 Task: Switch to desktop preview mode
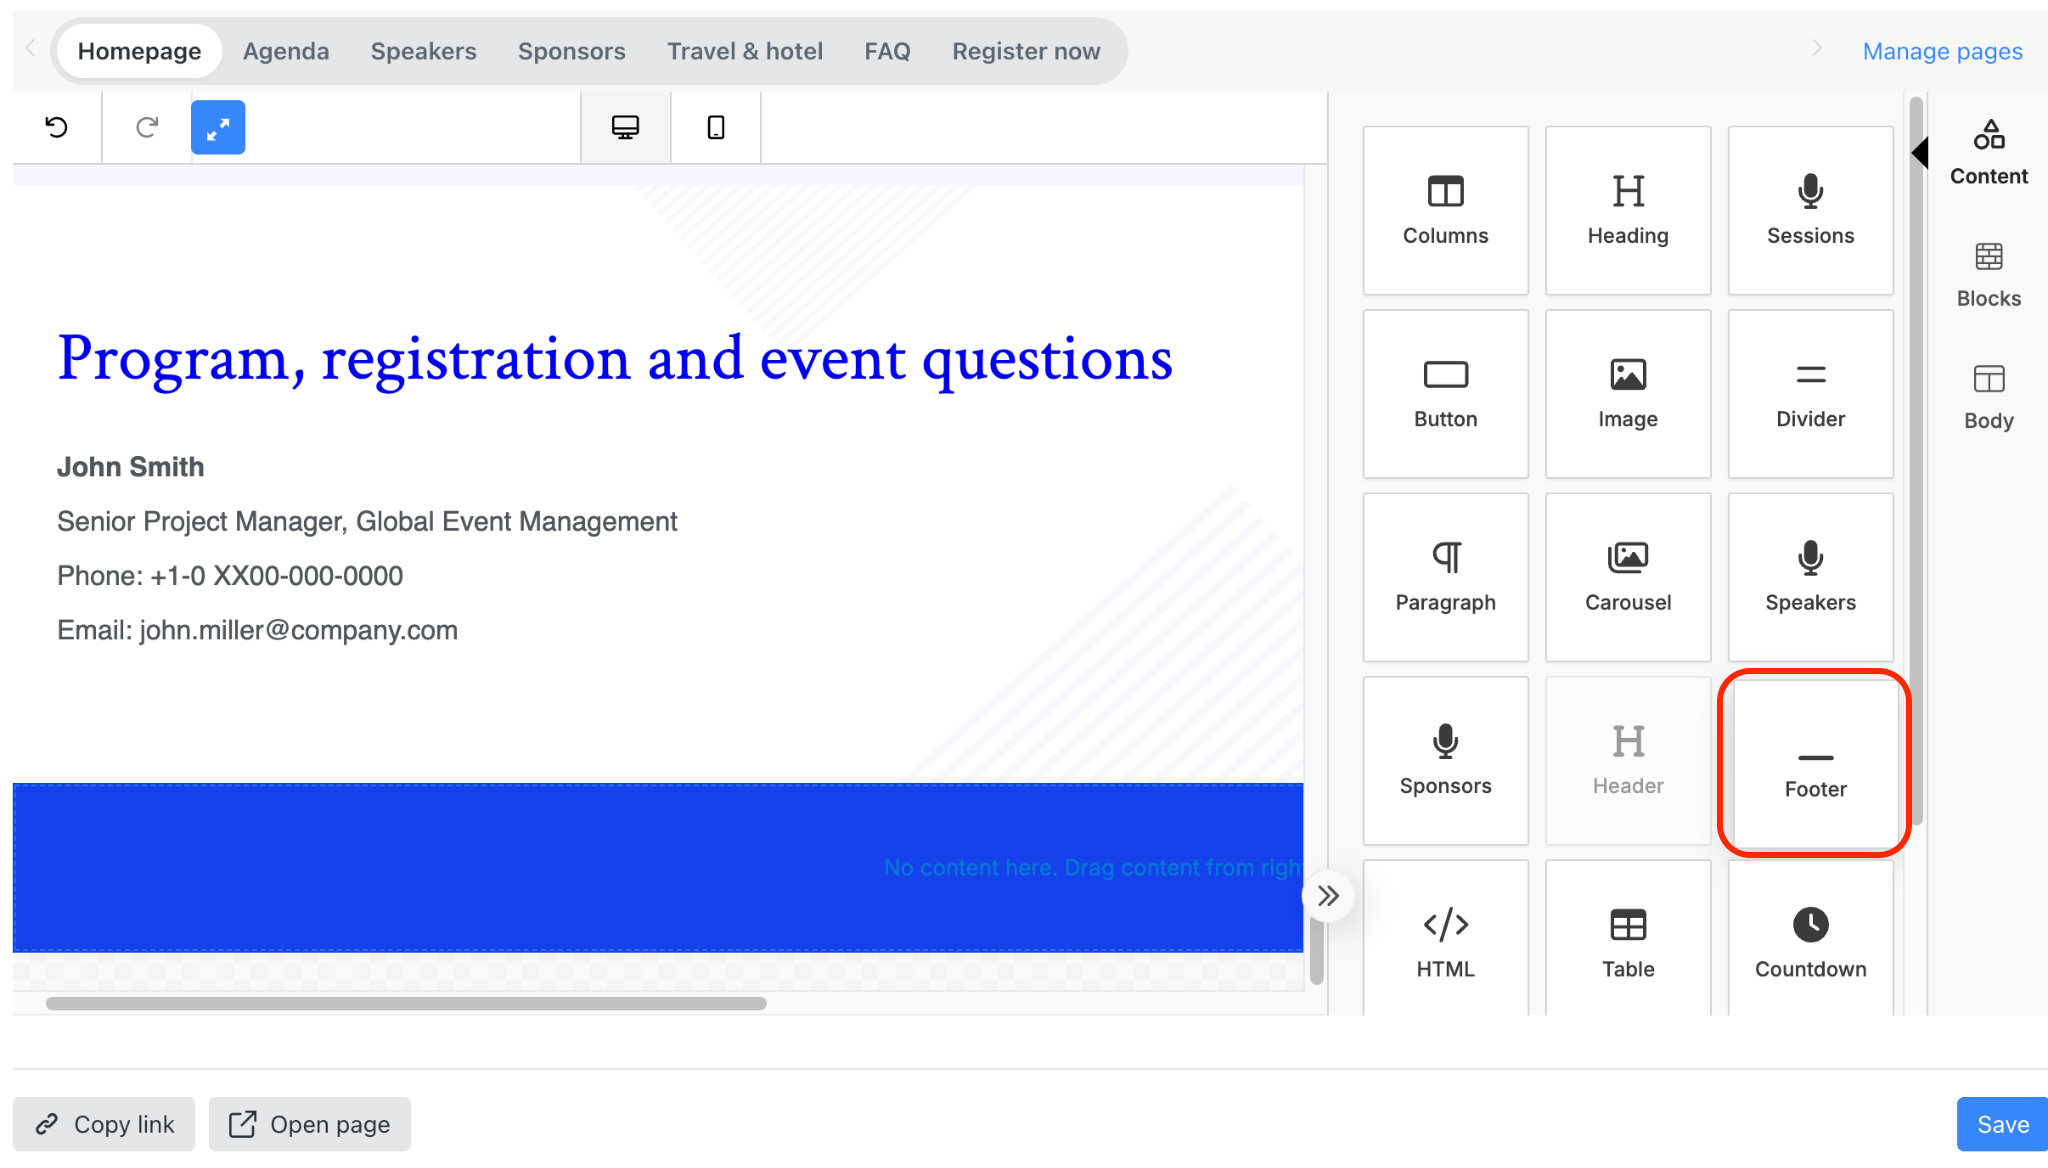(625, 127)
